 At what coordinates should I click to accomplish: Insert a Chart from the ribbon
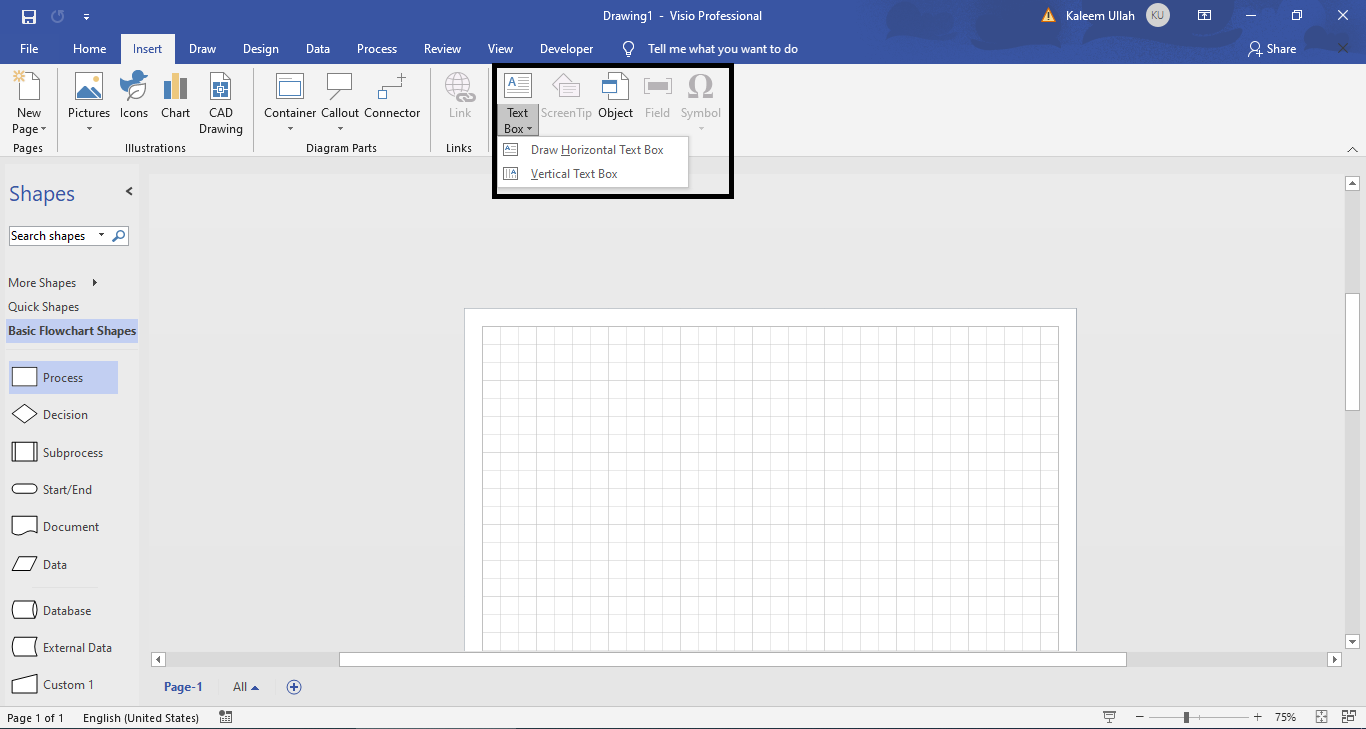(x=175, y=97)
